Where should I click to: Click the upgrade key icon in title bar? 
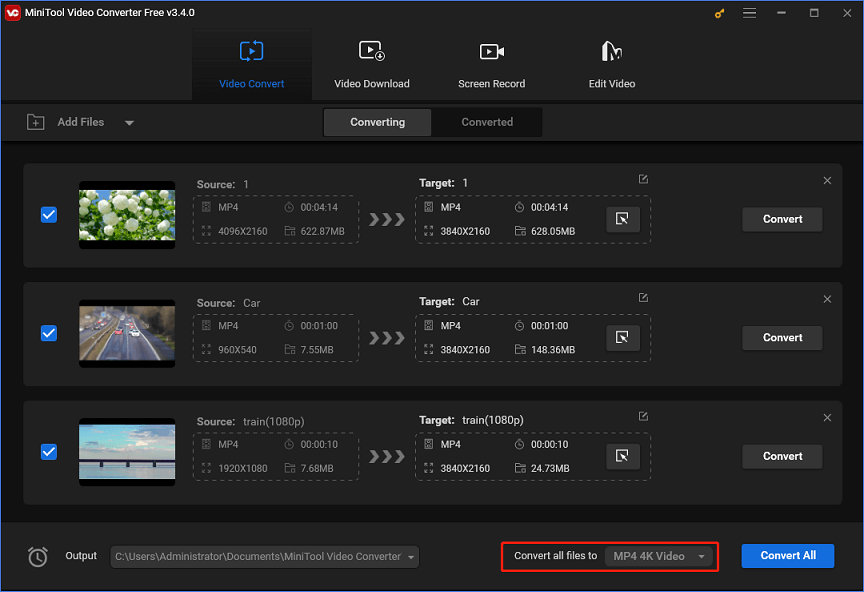(x=719, y=13)
